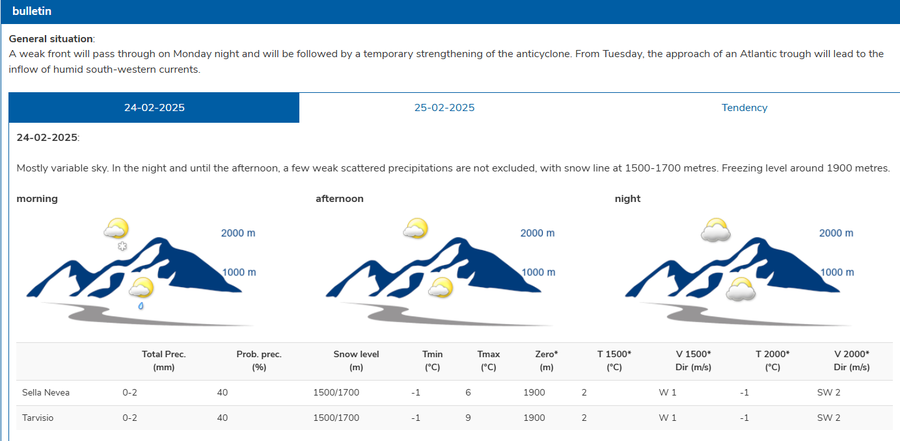Click Tarvisio Tmax value 9
The height and width of the screenshot is (441, 900).
point(468,417)
